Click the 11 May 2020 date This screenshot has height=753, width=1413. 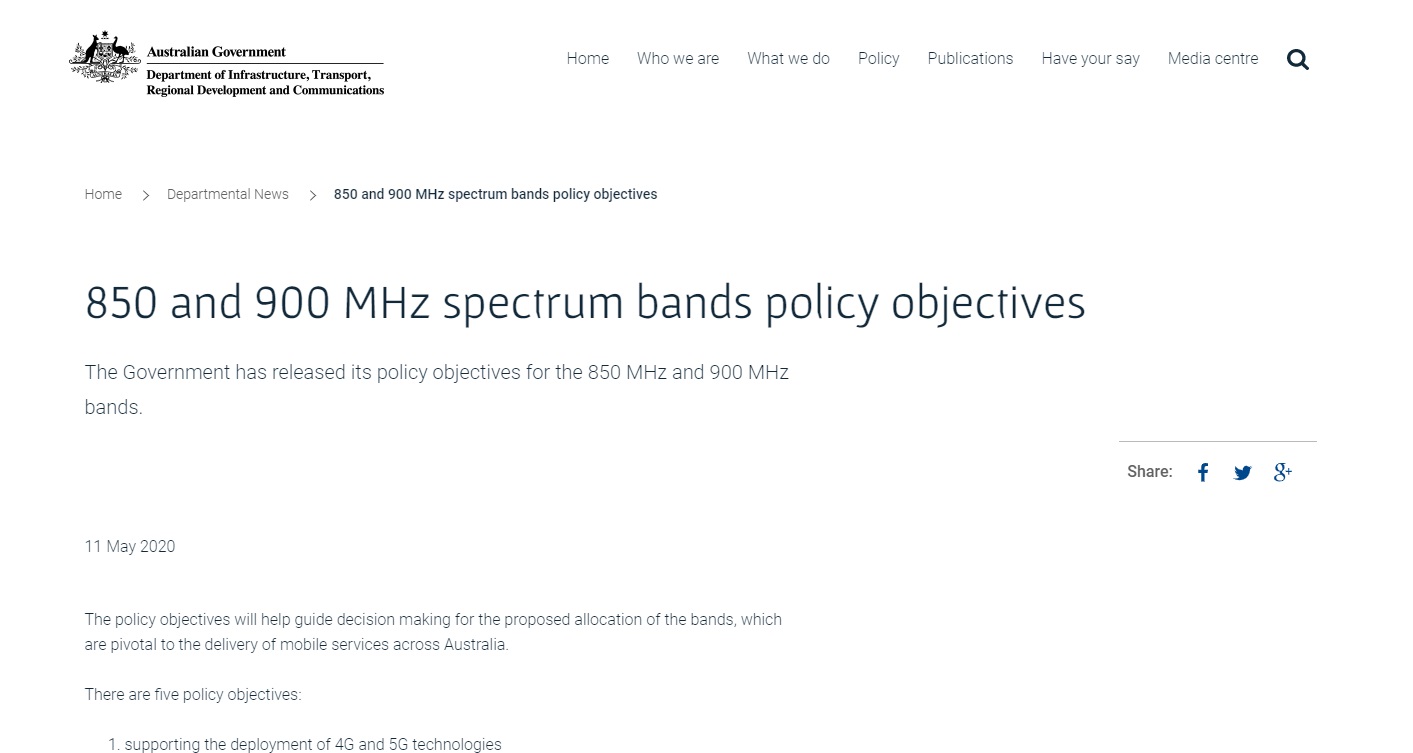pos(130,546)
